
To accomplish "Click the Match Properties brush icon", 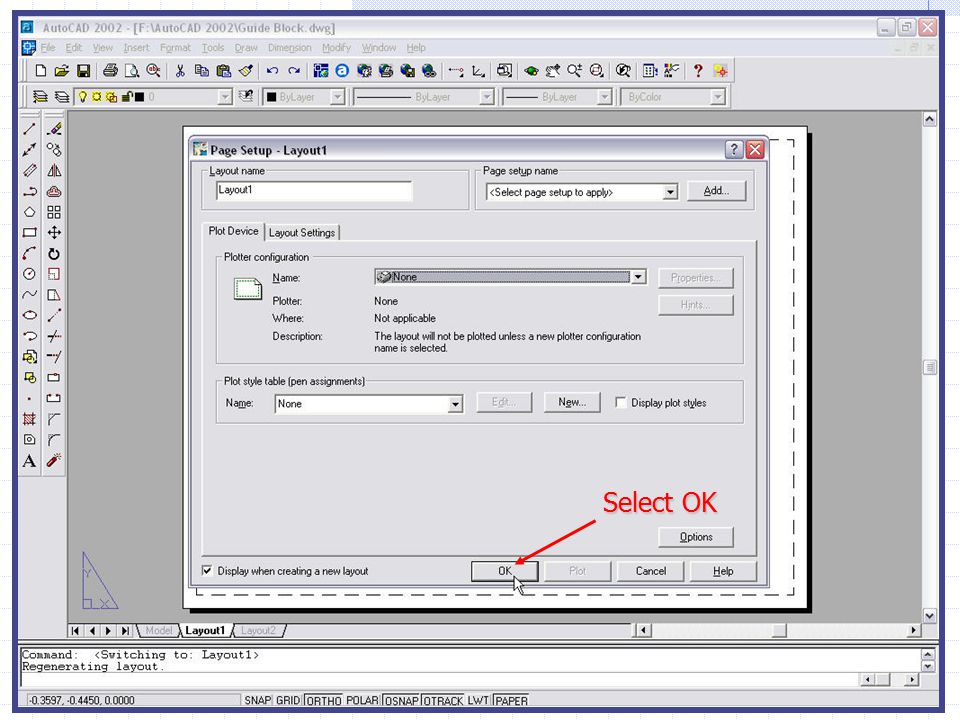I will tap(246, 71).
